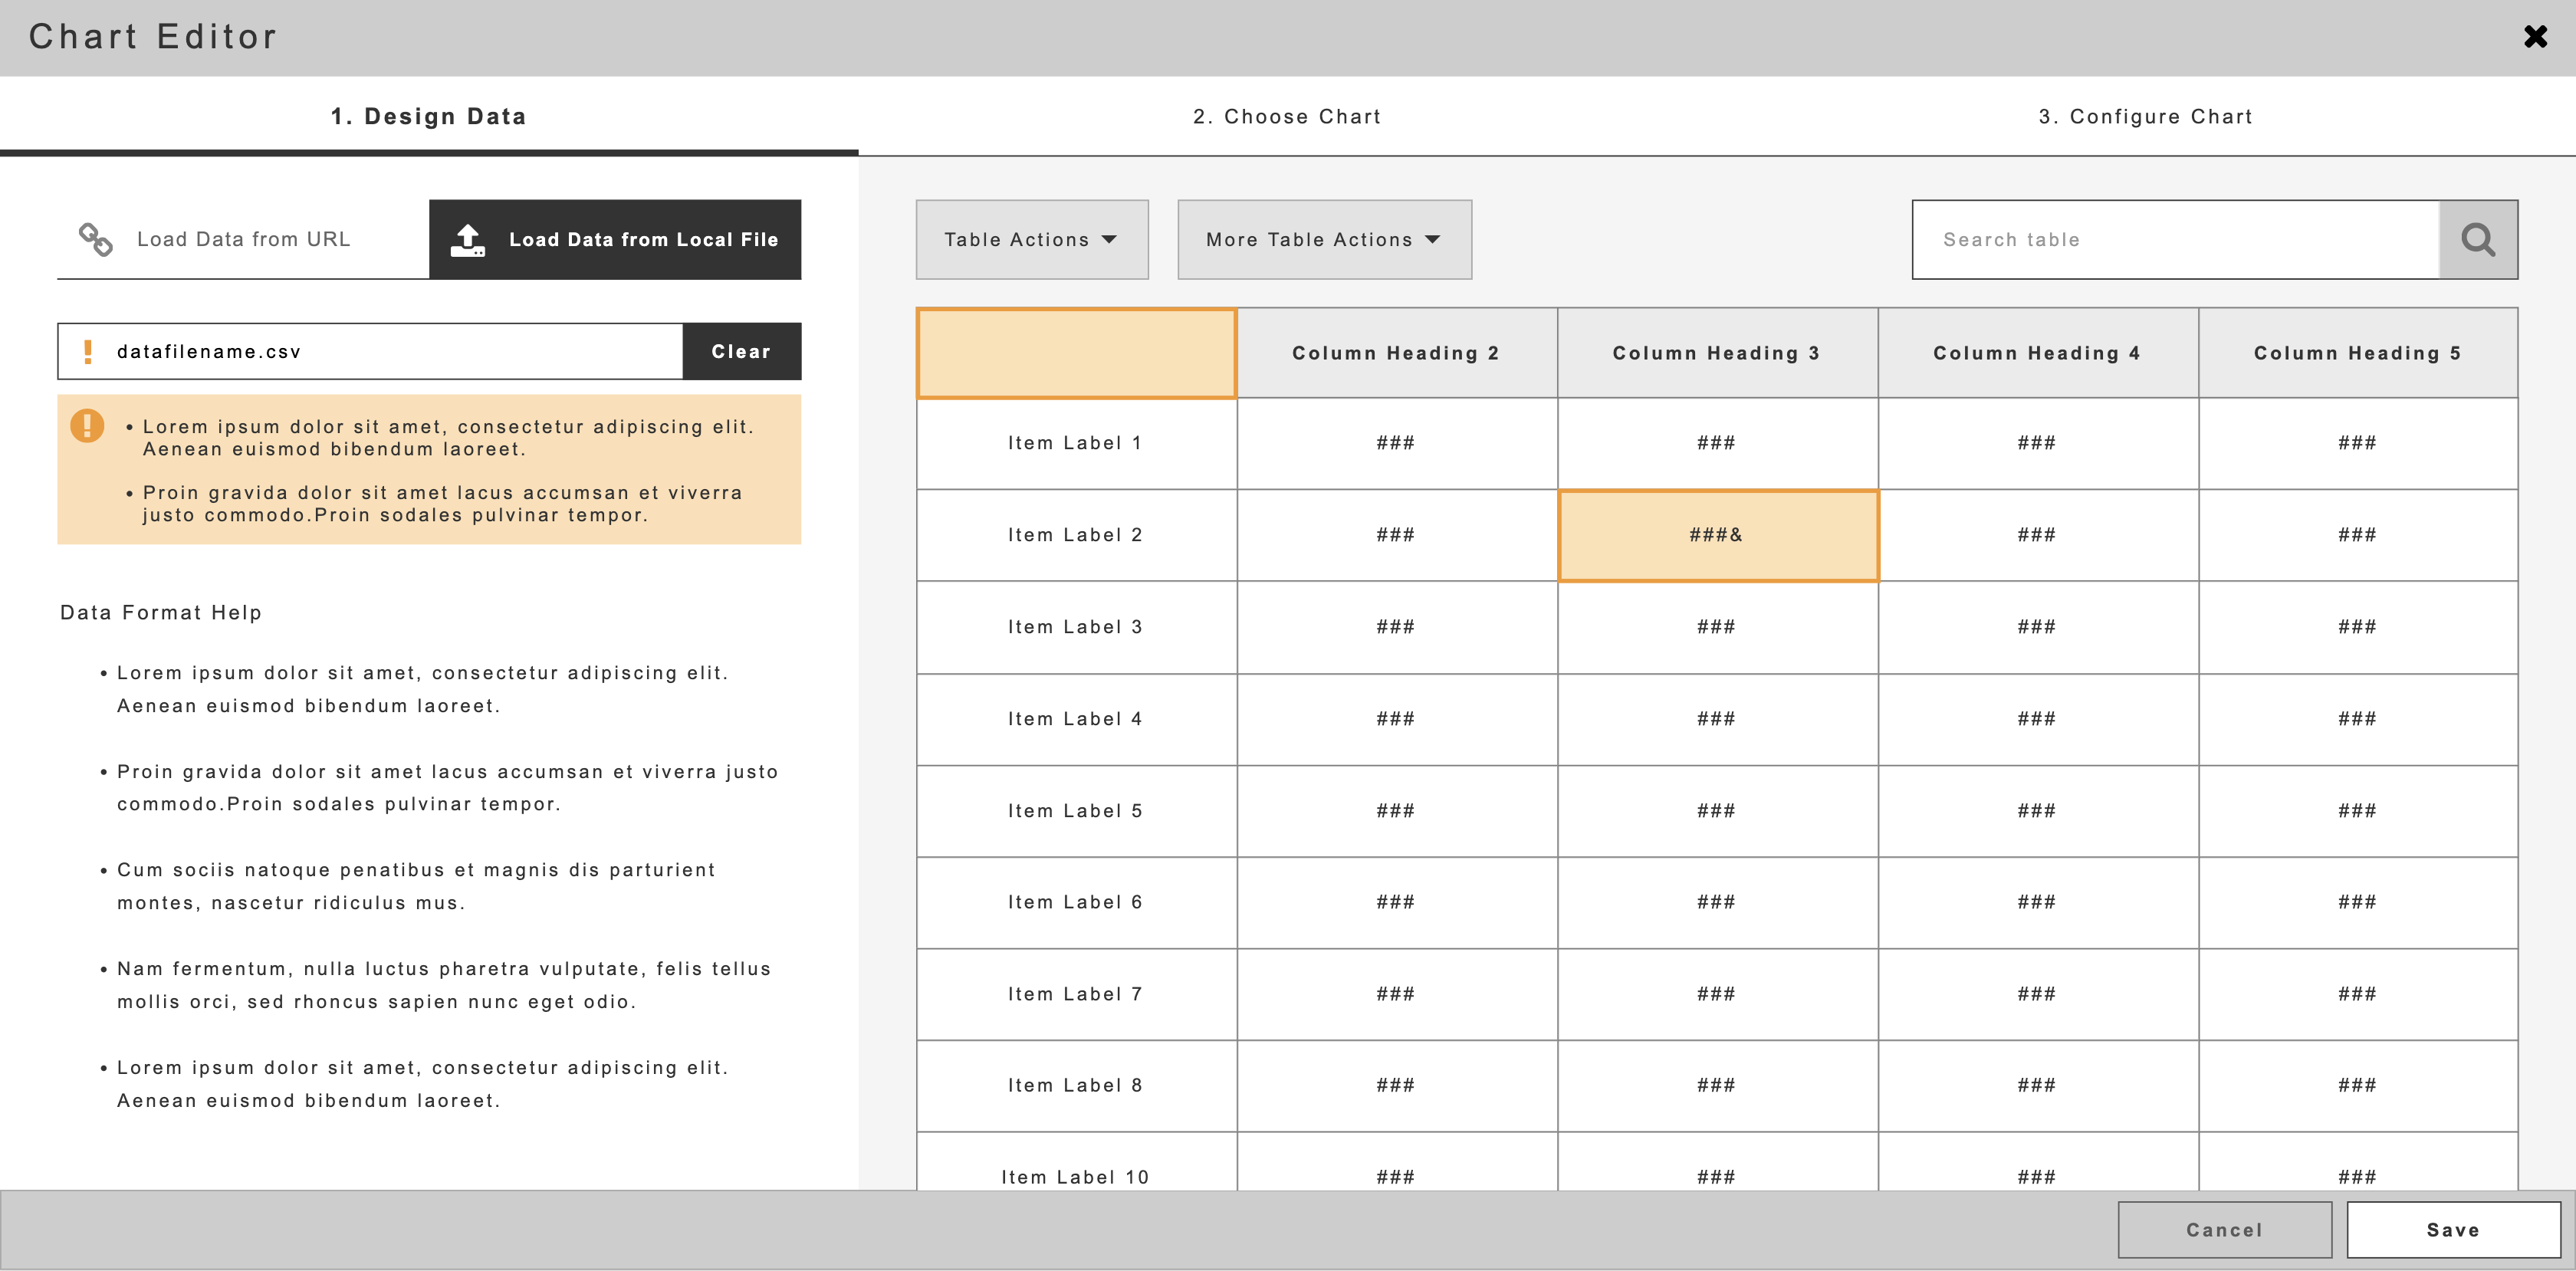Click the datafilename.csv file field
This screenshot has width=2576, height=1271.
[x=370, y=352]
